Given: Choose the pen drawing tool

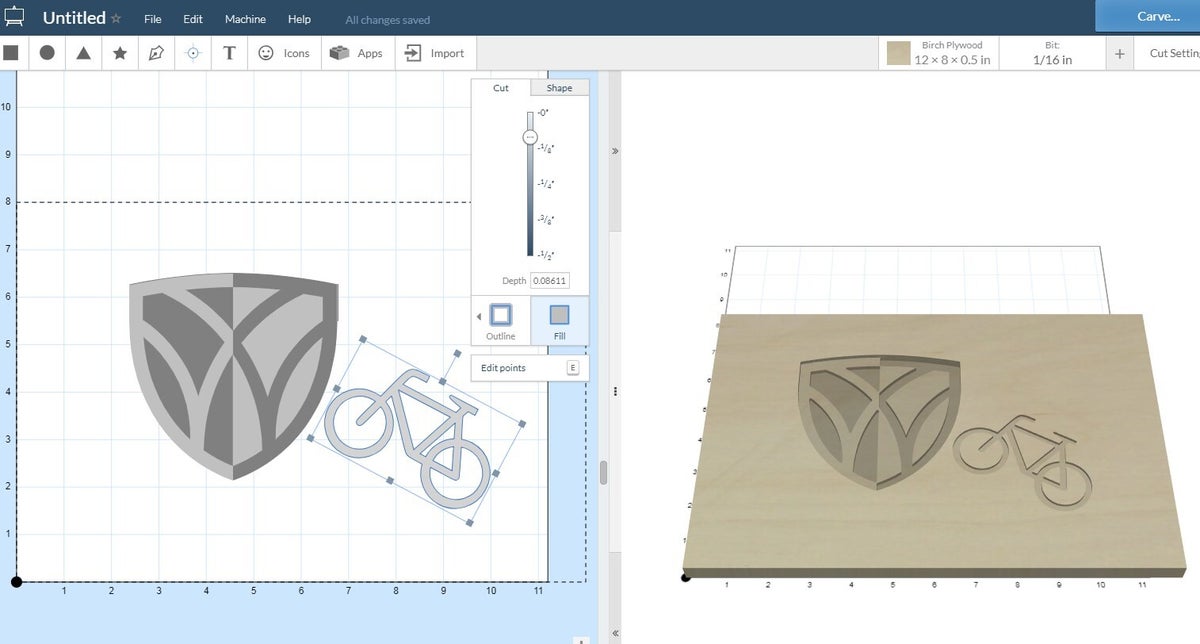Looking at the screenshot, I should click(x=156, y=53).
